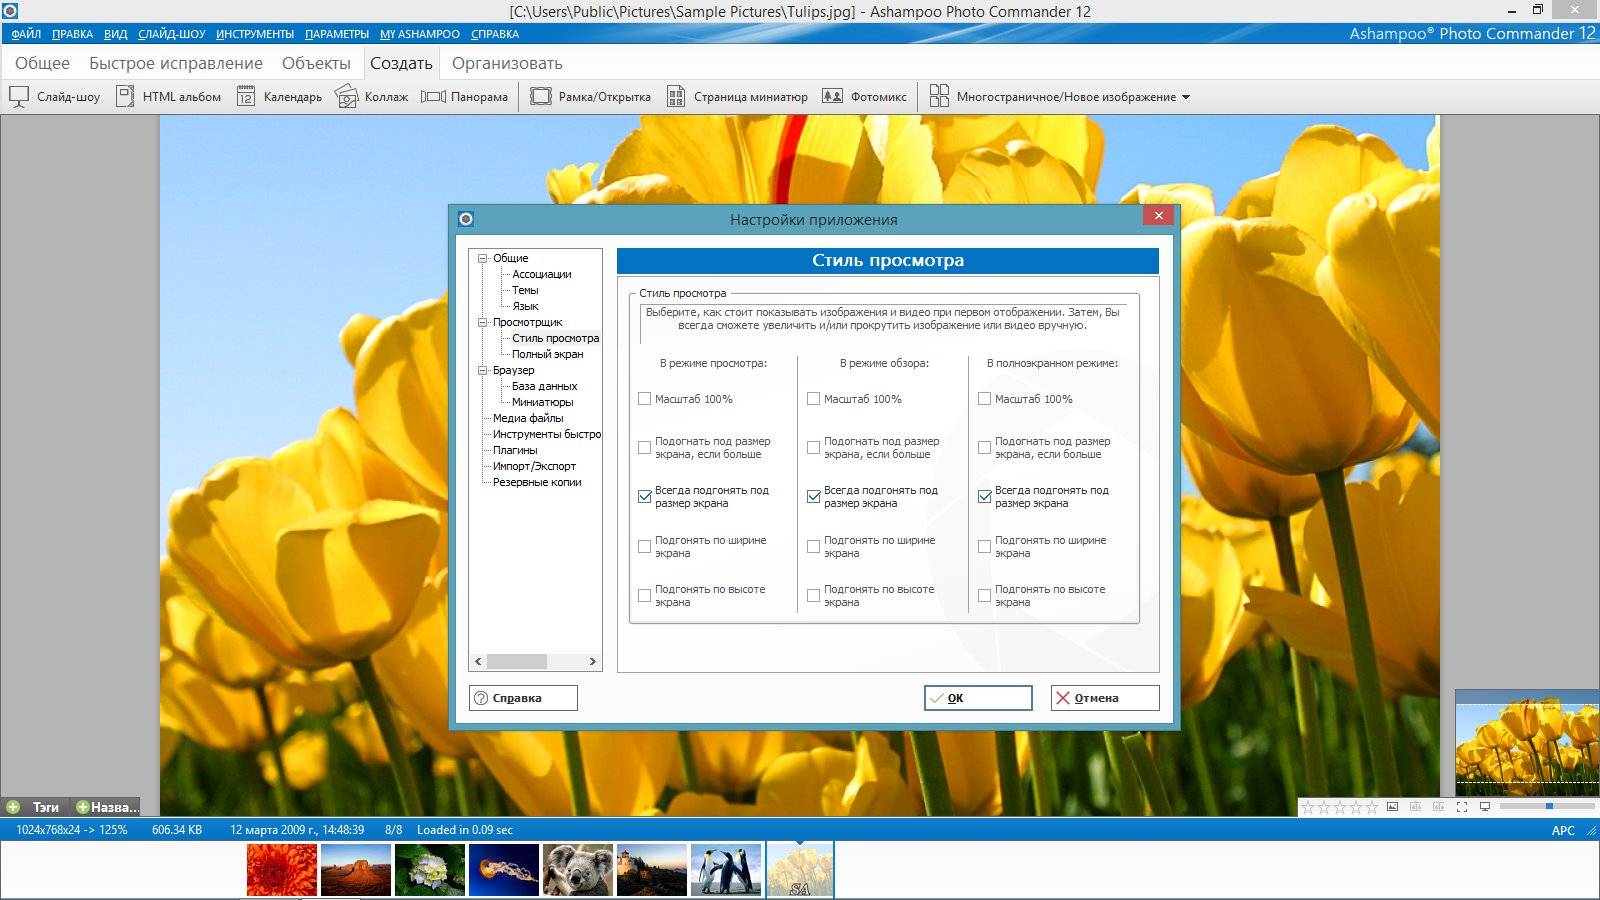
Task: Open the Рамка/Открытка tool
Action: pos(590,97)
